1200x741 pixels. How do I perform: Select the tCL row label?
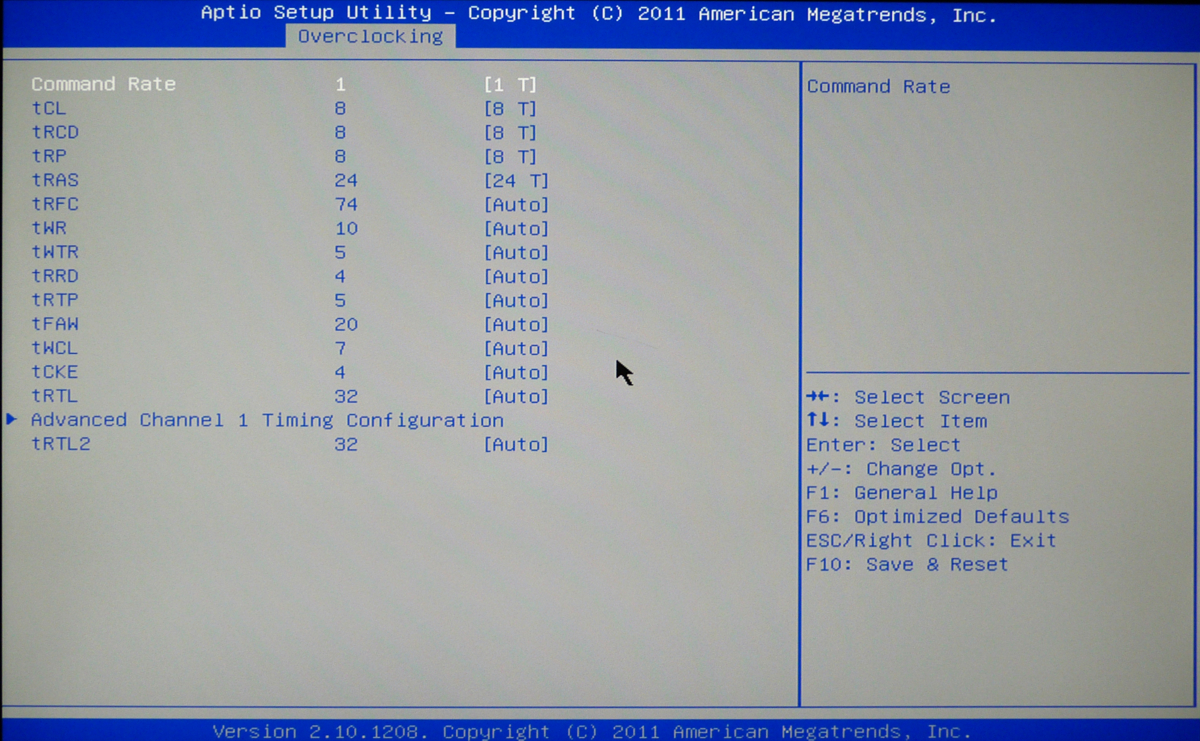pyautogui.click(x=48, y=108)
